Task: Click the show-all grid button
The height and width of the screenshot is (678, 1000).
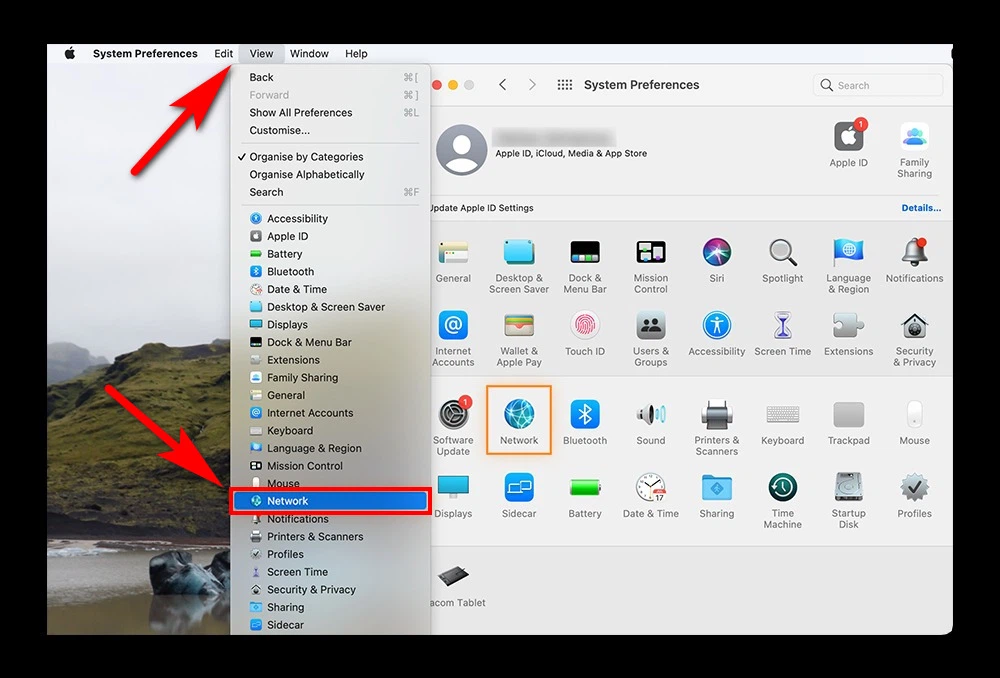Action: (564, 85)
